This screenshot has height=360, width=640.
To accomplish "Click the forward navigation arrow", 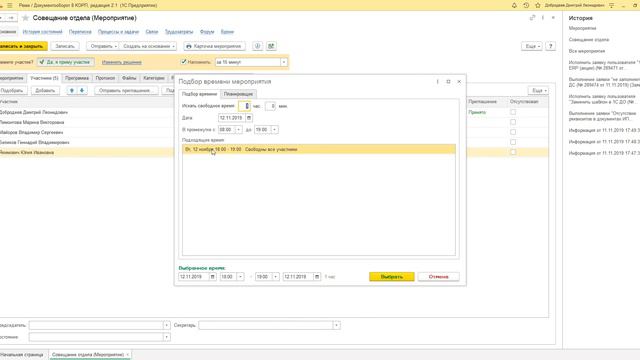I will pyautogui.click(x=11, y=18).
